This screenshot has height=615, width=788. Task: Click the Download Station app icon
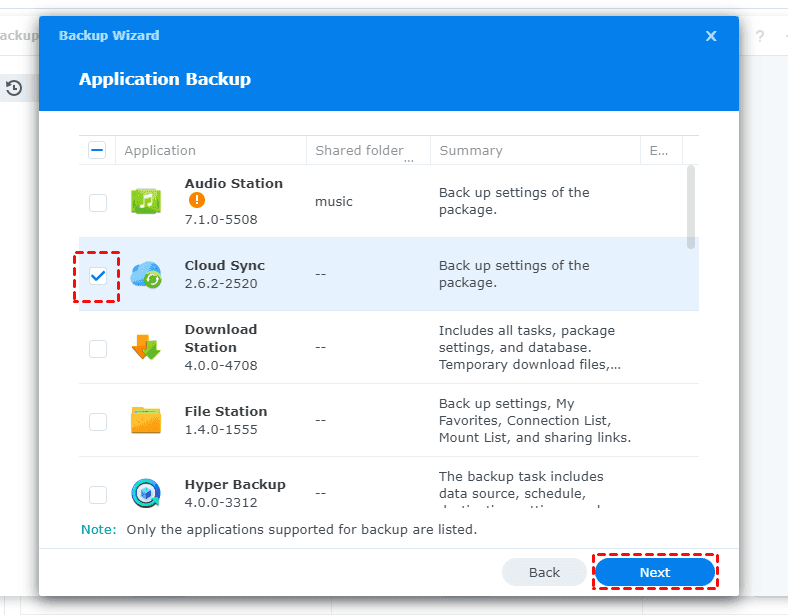[x=146, y=347]
